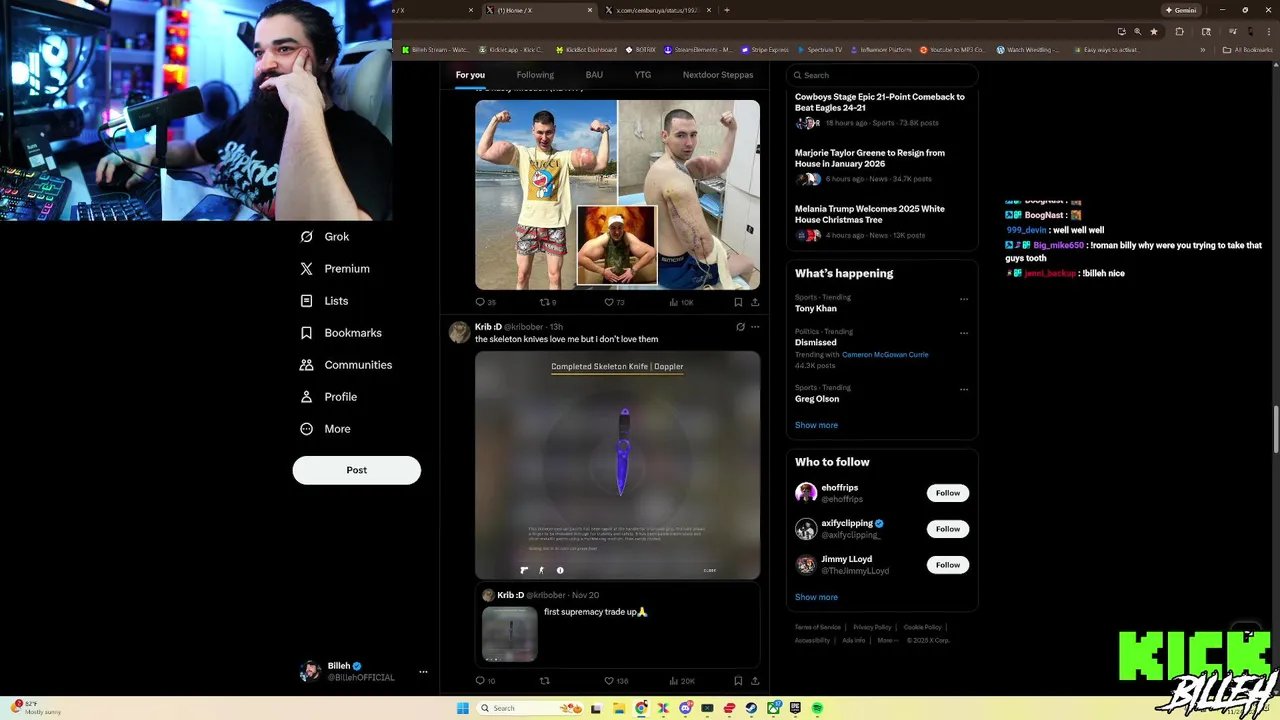This screenshot has width=1280, height=720.
Task: Open footer More dropdown
Action: (x=887, y=640)
